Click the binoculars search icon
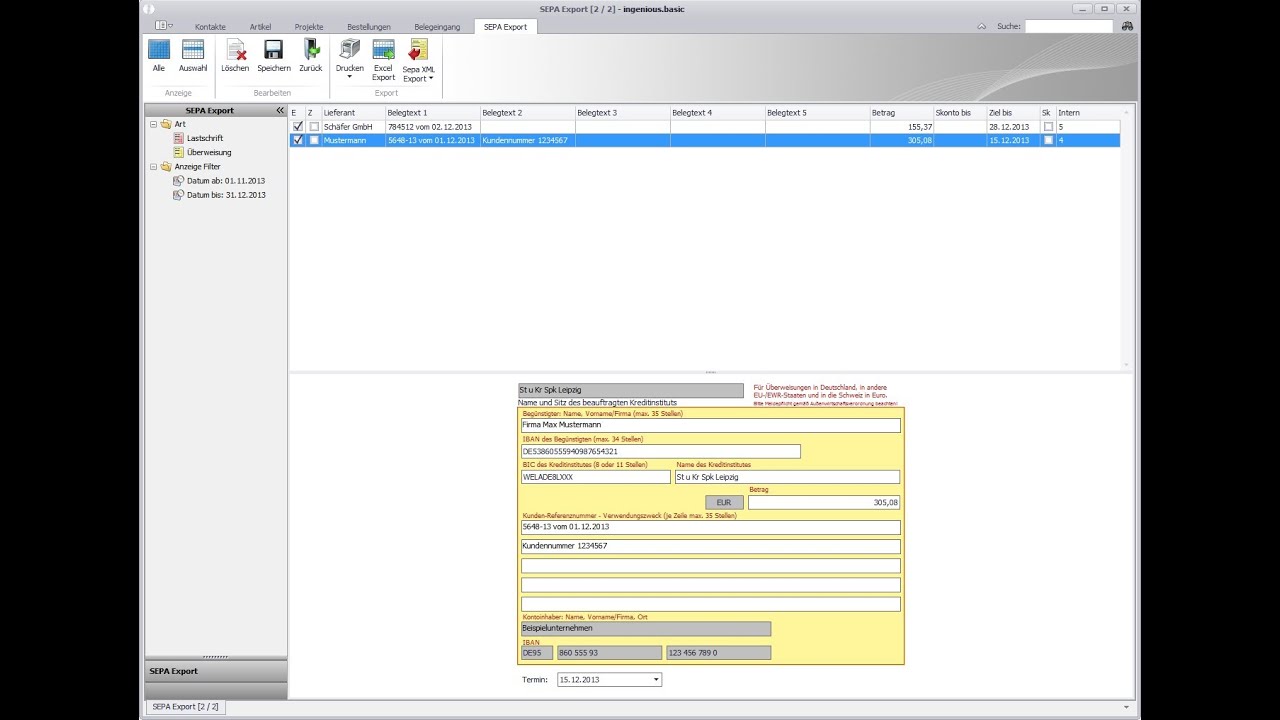This screenshot has width=1280, height=720. (1127, 26)
